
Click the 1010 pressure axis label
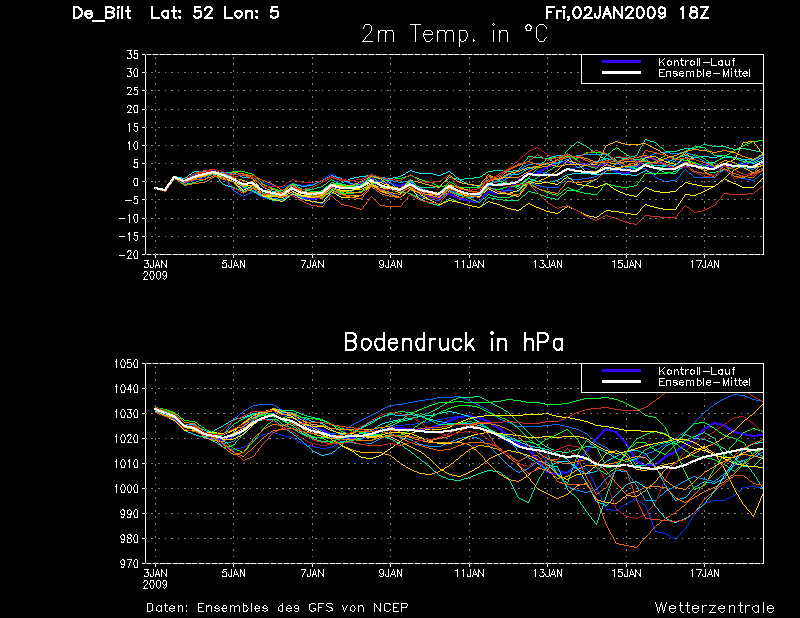click(126, 464)
